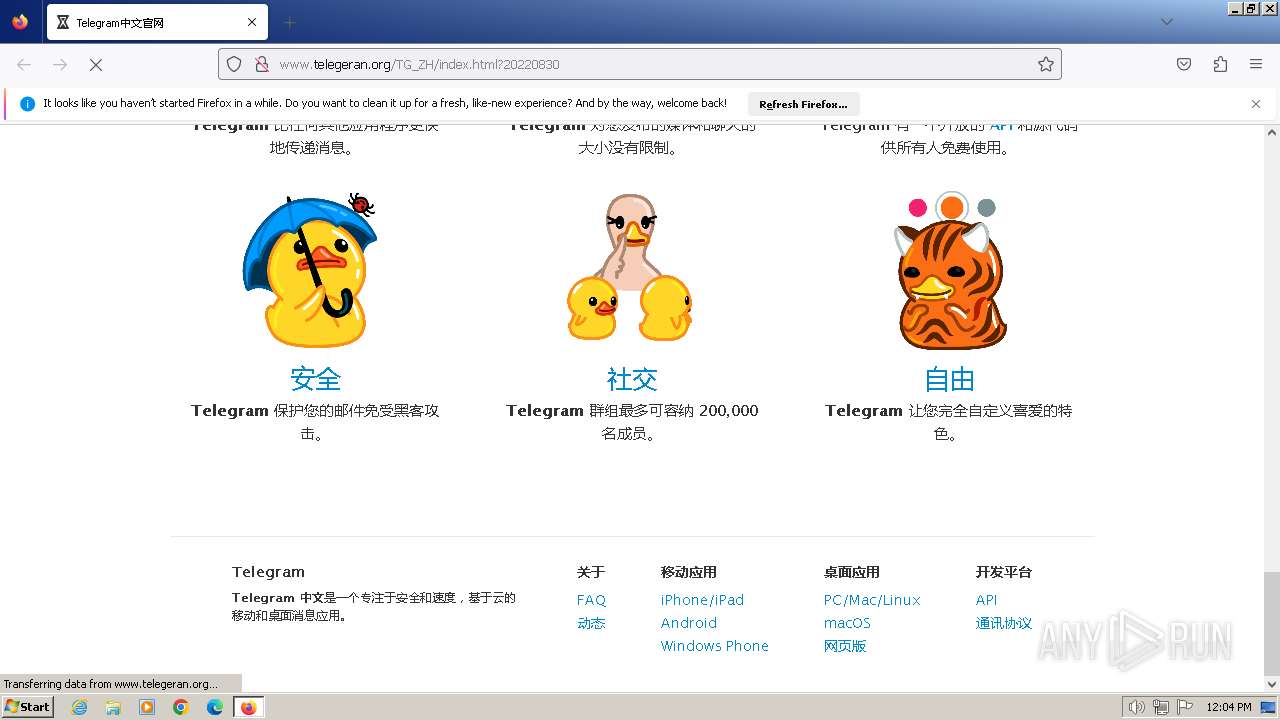Open the media player taskbar icon
The height and width of the screenshot is (720, 1280).
coord(147,707)
